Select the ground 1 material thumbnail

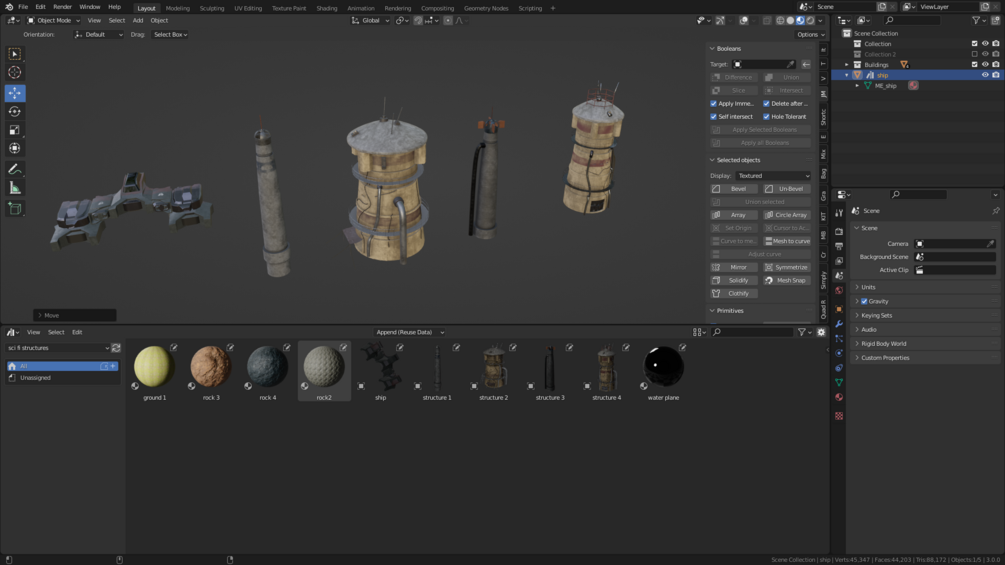pyautogui.click(x=154, y=367)
